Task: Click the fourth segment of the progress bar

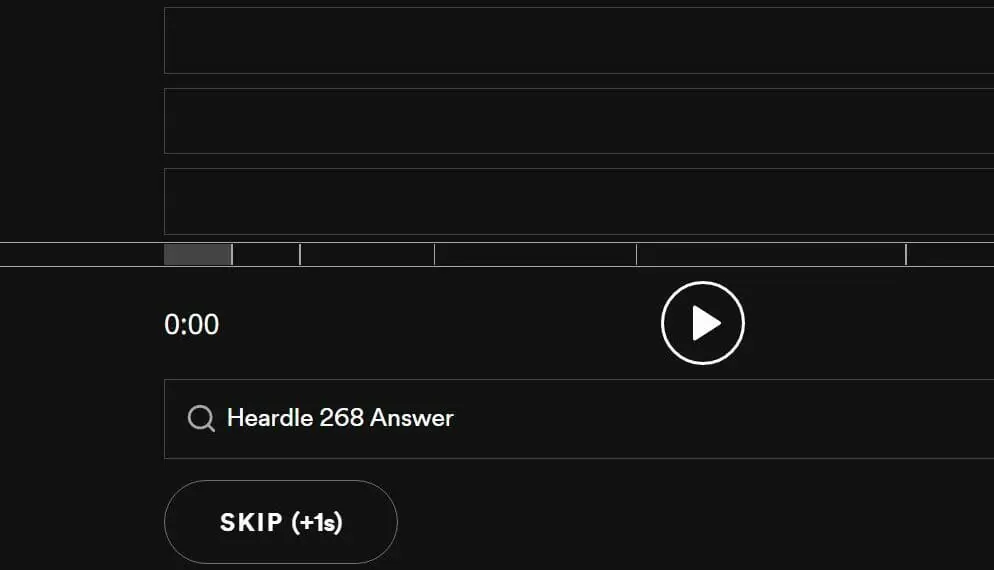Action: (535, 255)
